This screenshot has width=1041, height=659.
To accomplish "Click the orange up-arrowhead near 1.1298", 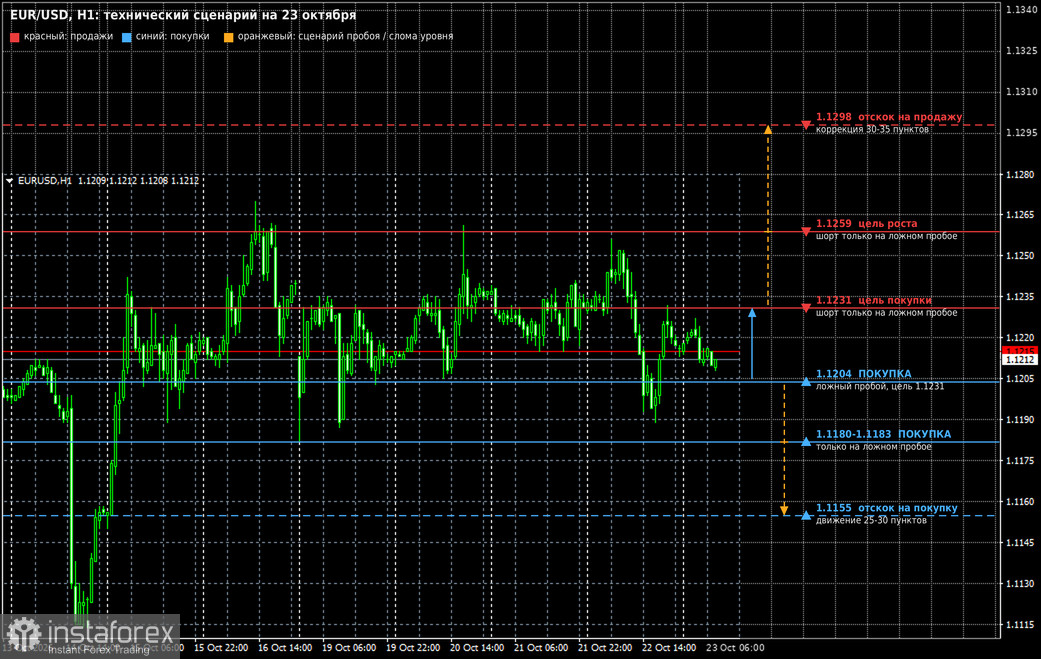I will tap(768, 130).
